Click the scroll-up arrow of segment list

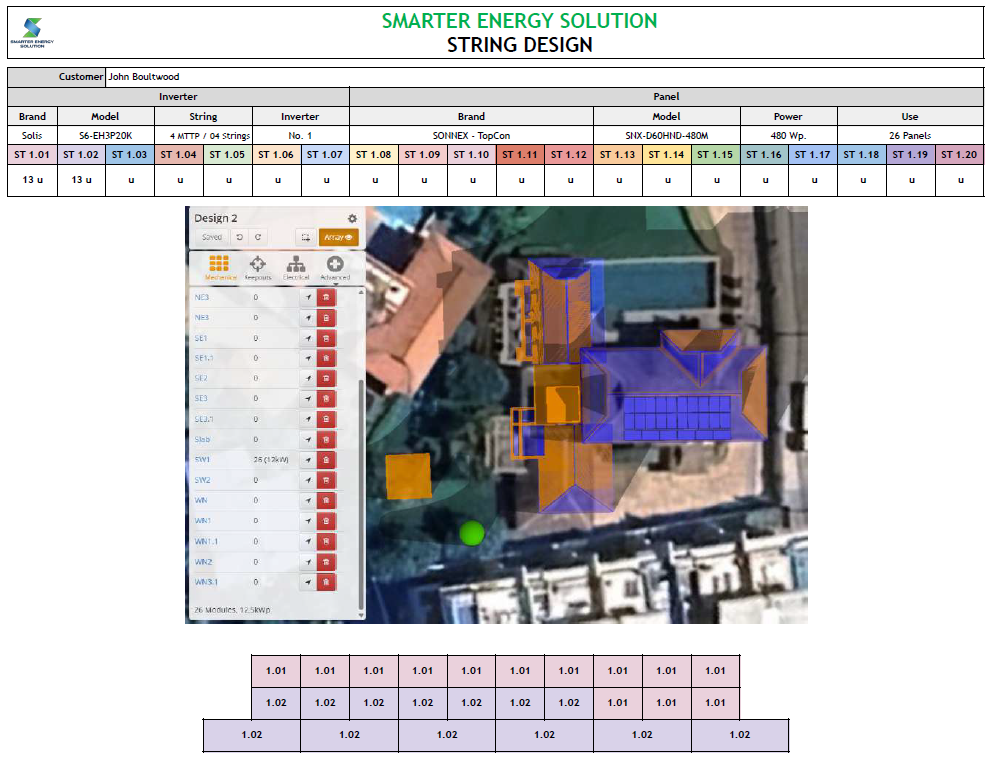(x=361, y=293)
